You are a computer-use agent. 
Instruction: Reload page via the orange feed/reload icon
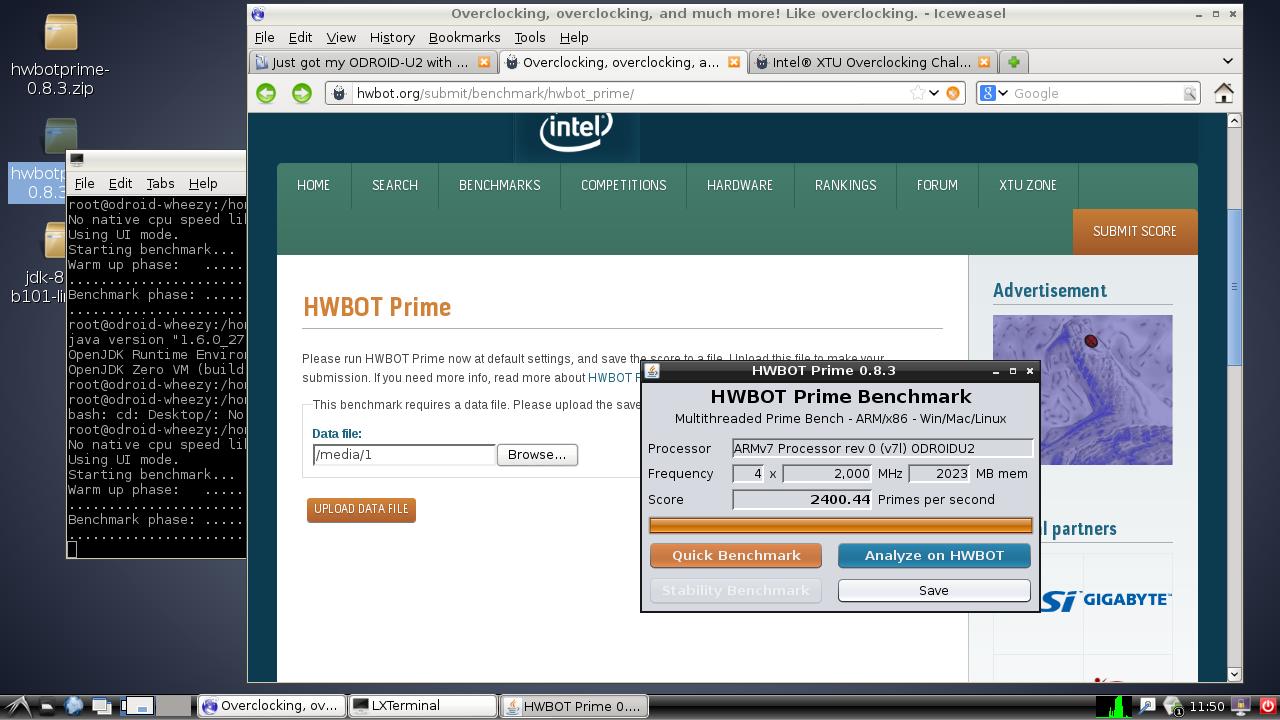click(953, 93)
